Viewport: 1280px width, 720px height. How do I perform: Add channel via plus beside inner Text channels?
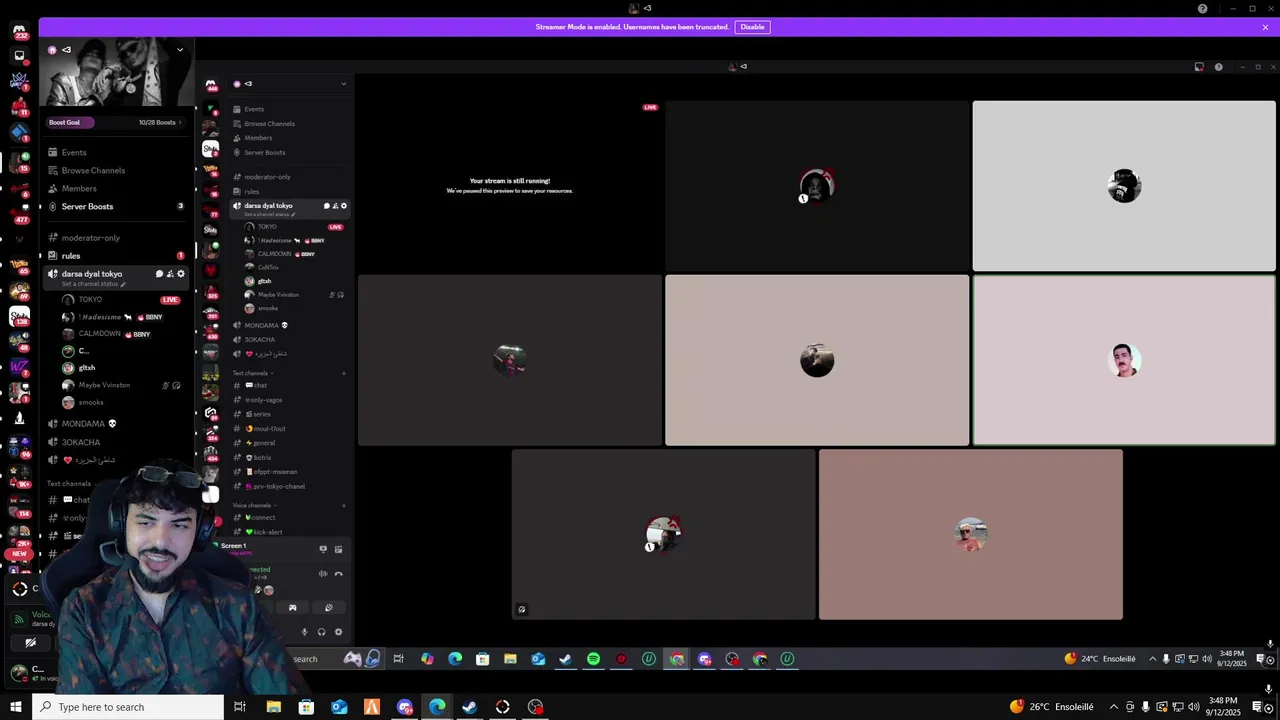pyautogui.click(x=344, y=373)
